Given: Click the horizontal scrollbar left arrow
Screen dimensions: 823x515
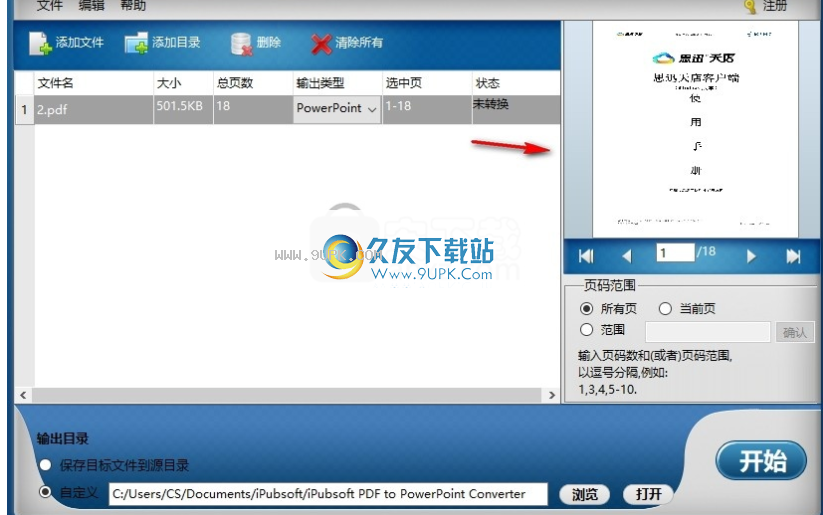Looking at the screenshot, I should (23, 395).
